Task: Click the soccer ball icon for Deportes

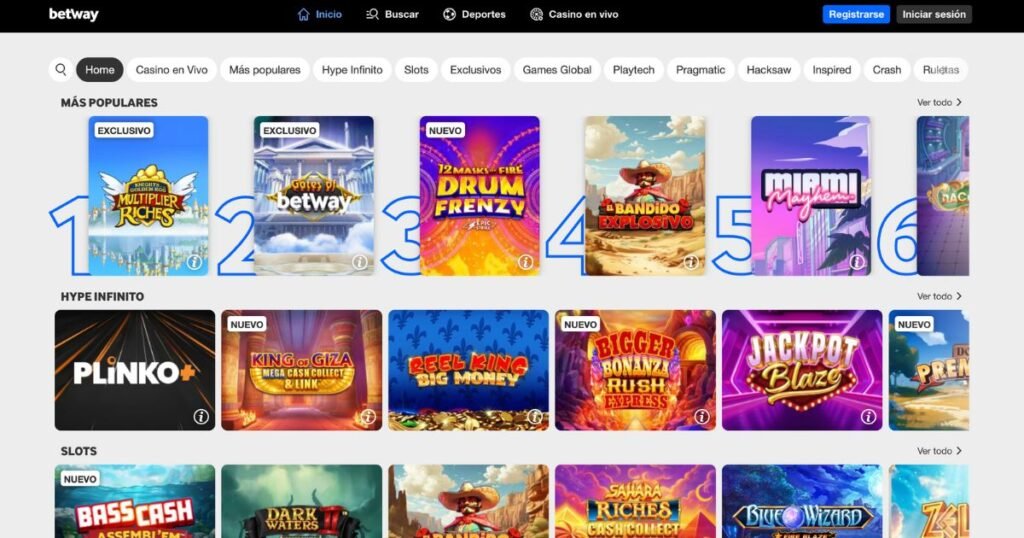Action: pos(449,14)
